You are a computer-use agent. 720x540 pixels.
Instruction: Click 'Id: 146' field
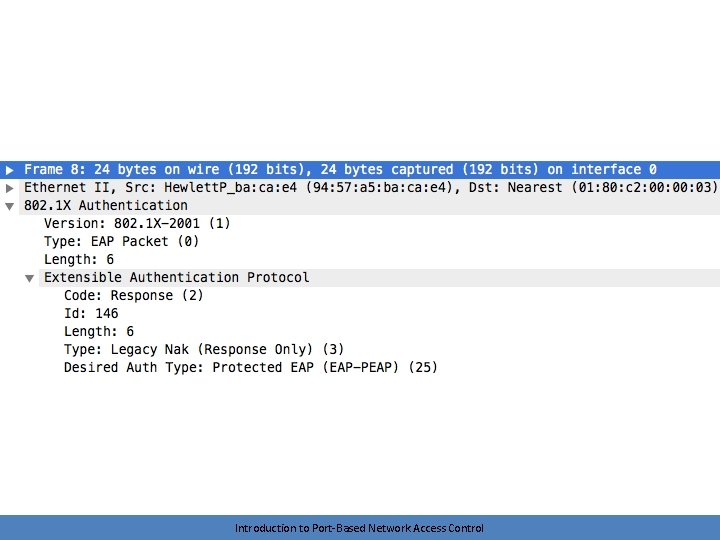(x=91, y=313)
